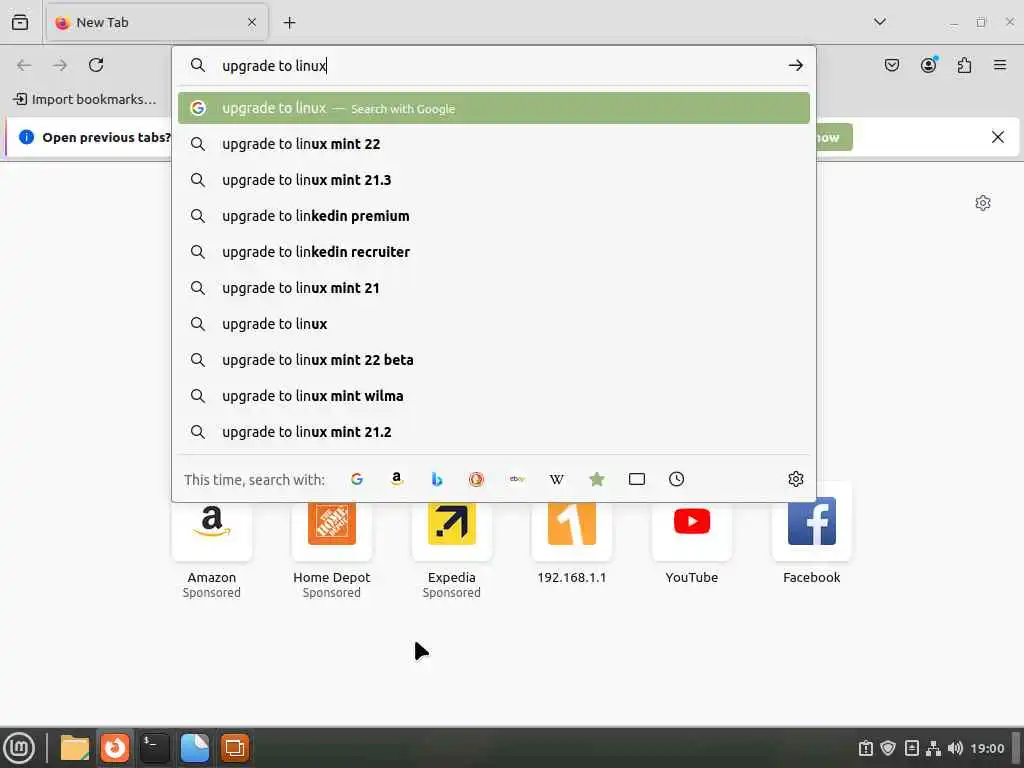Search history with the clock icon
Viewport: 1024px width, 768px height.
point(677,479)
